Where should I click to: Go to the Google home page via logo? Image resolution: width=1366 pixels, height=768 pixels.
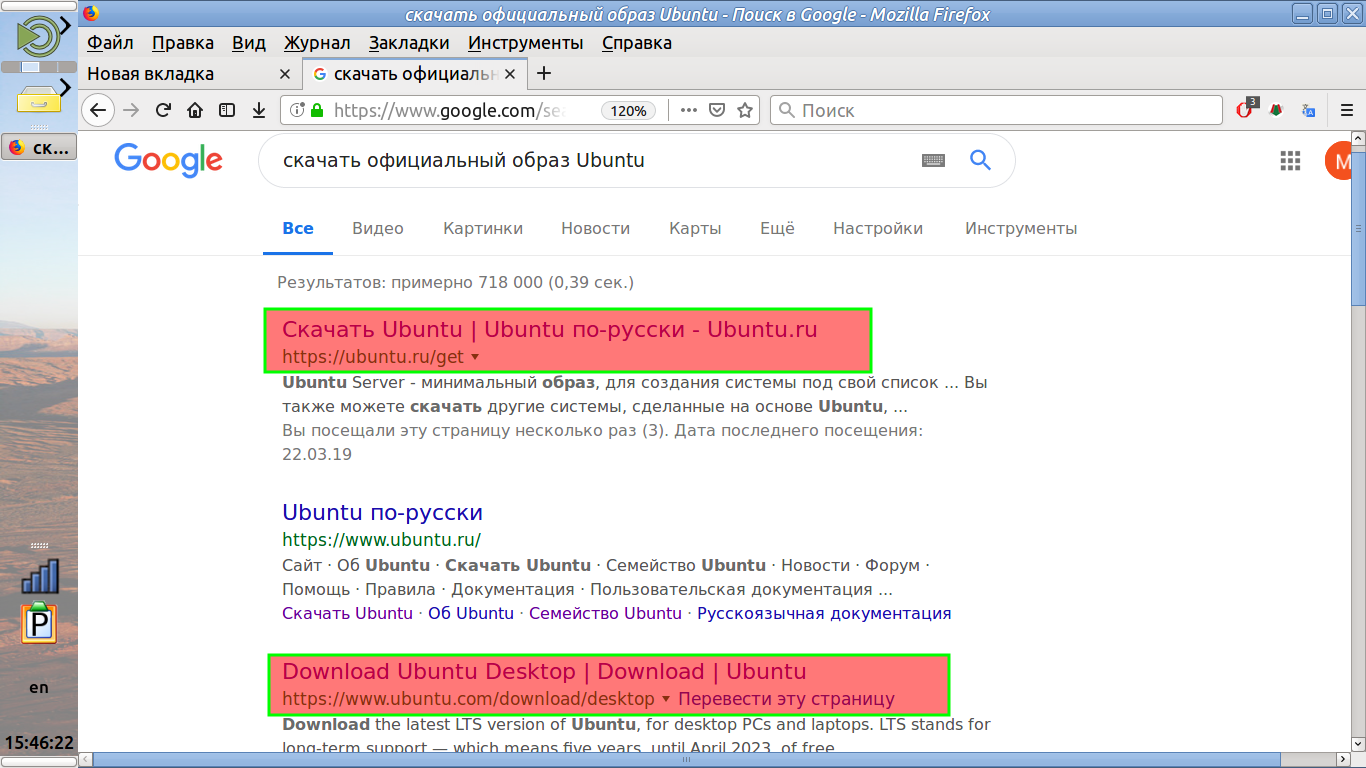[x=168, y=160]
